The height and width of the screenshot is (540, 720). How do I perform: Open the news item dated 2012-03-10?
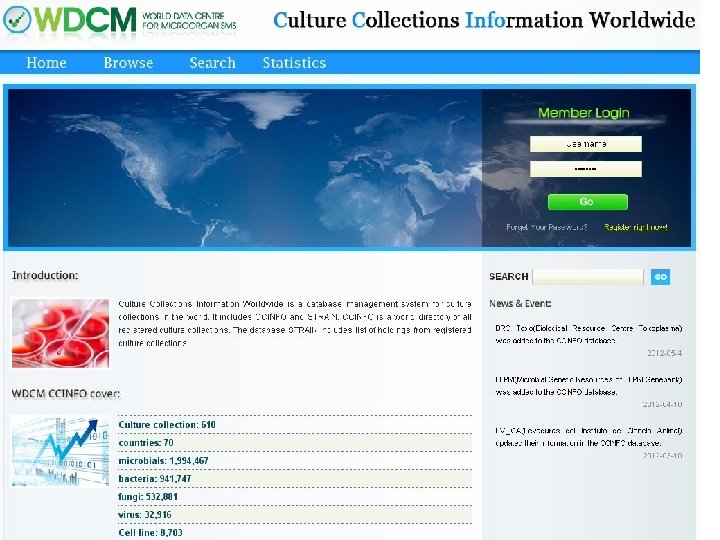(x=589, y=437)
